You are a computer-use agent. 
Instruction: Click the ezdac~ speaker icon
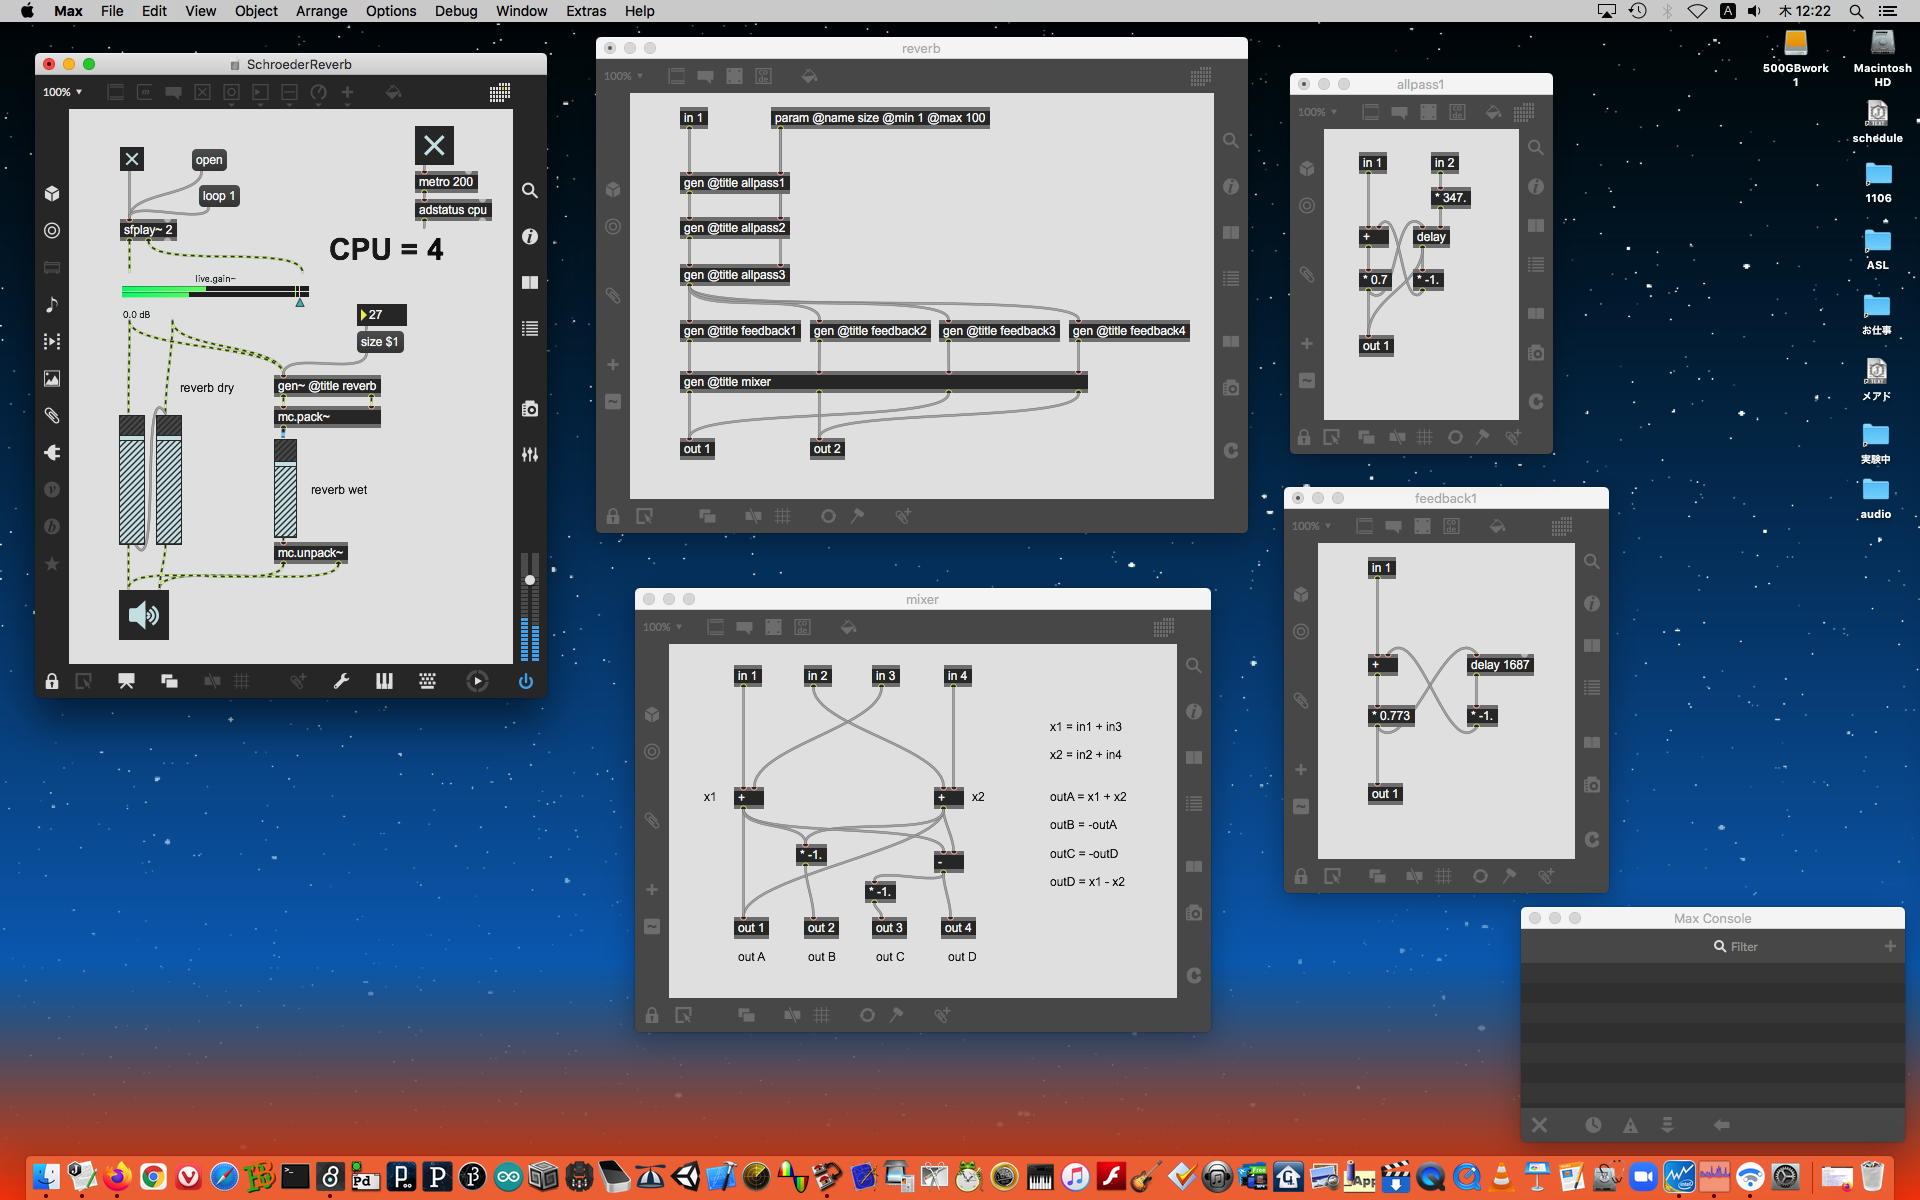coord(144,614)
